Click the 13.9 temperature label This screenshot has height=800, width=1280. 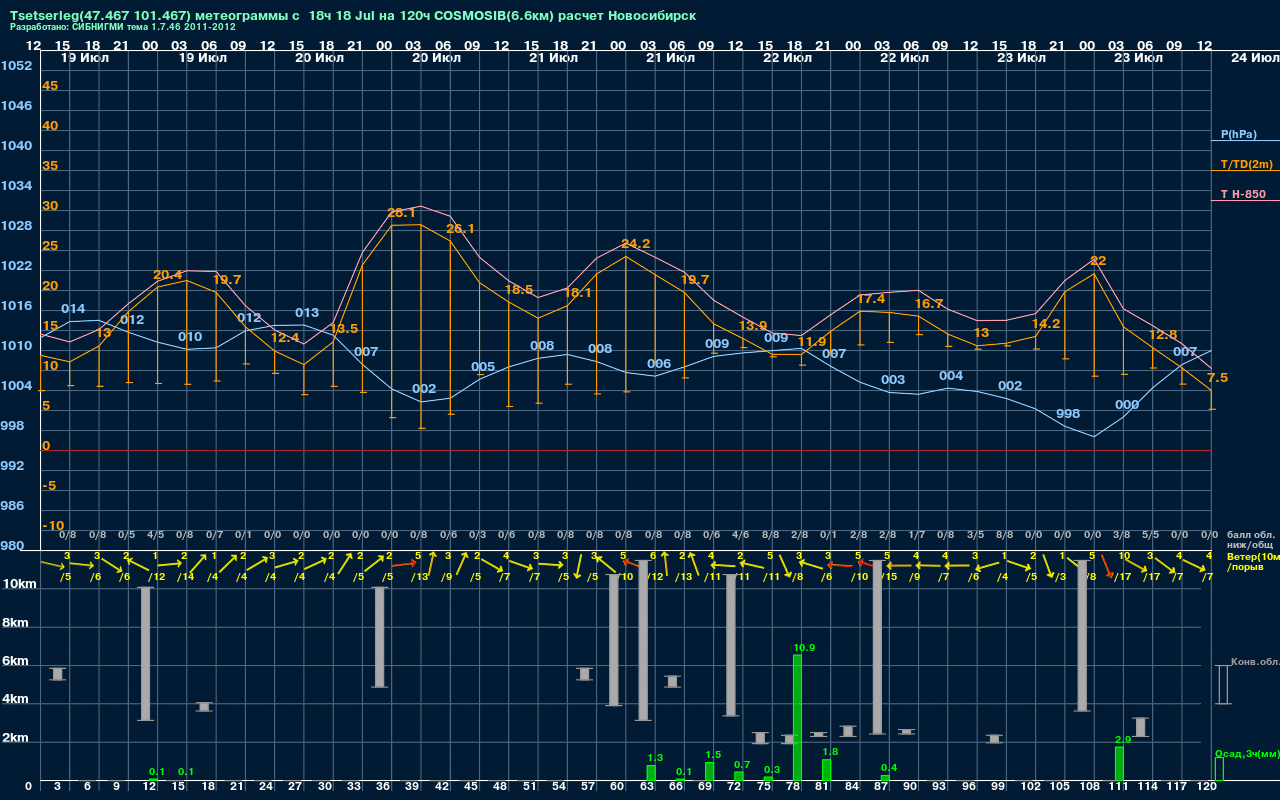tap(753, 326)
